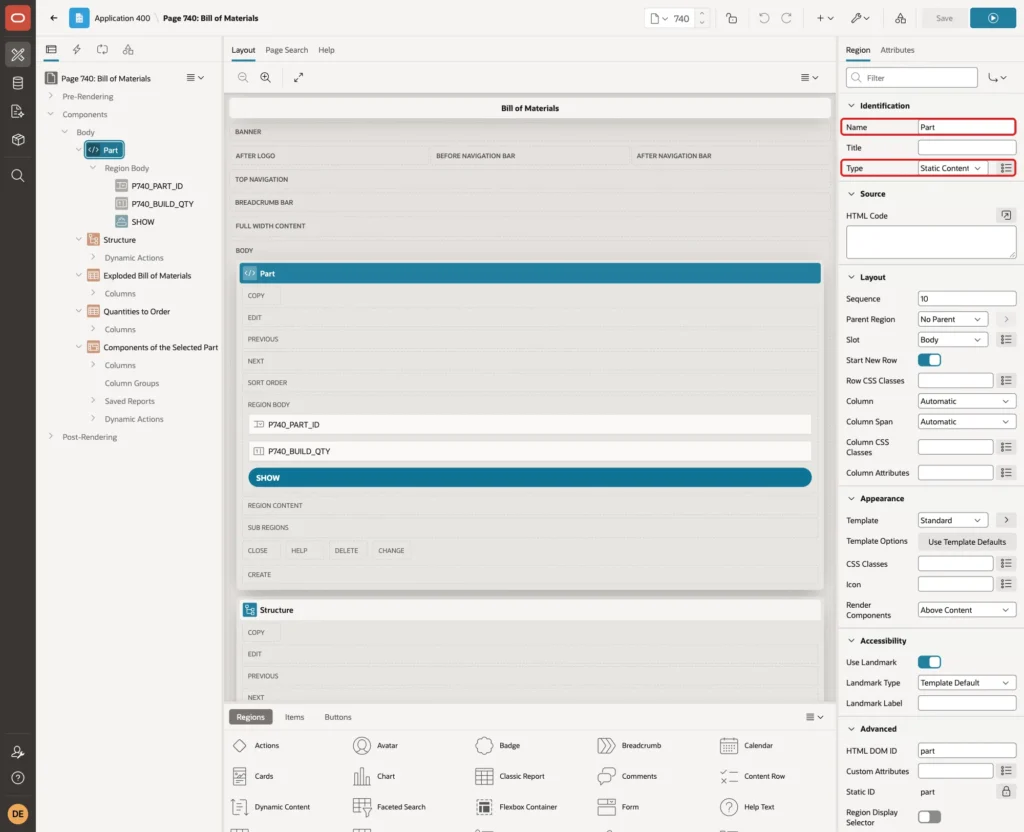
Task: Open the Help question mark icon
Action: tap(18, 778)
